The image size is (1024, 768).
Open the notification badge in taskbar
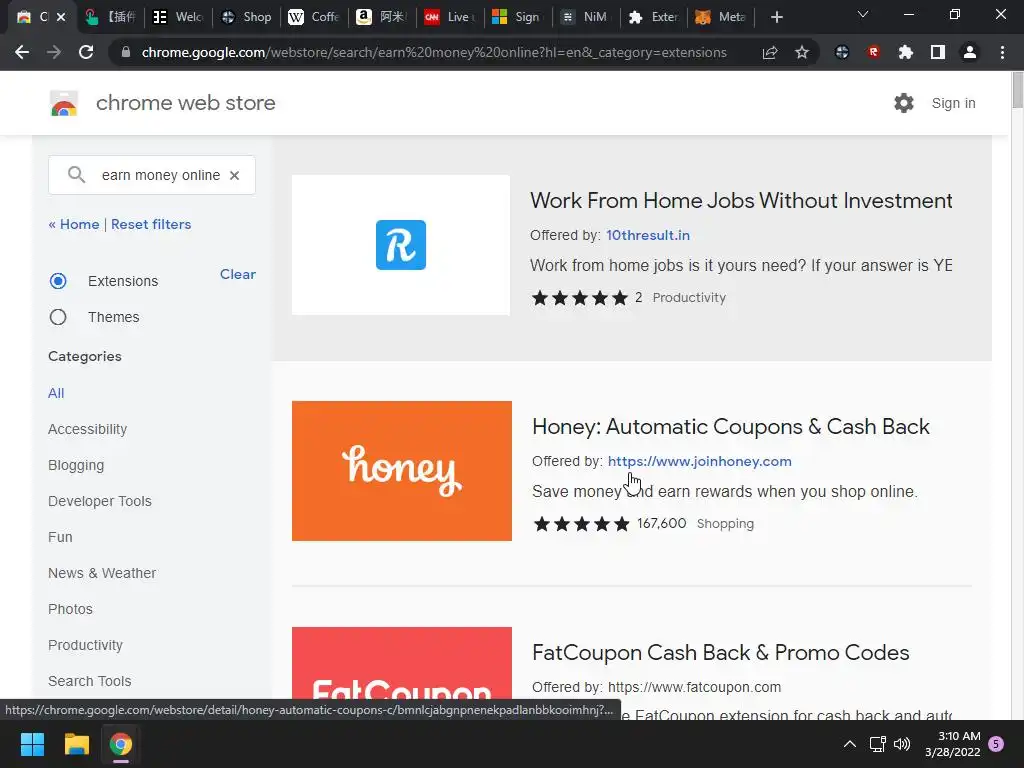click(x=996, y=744)
